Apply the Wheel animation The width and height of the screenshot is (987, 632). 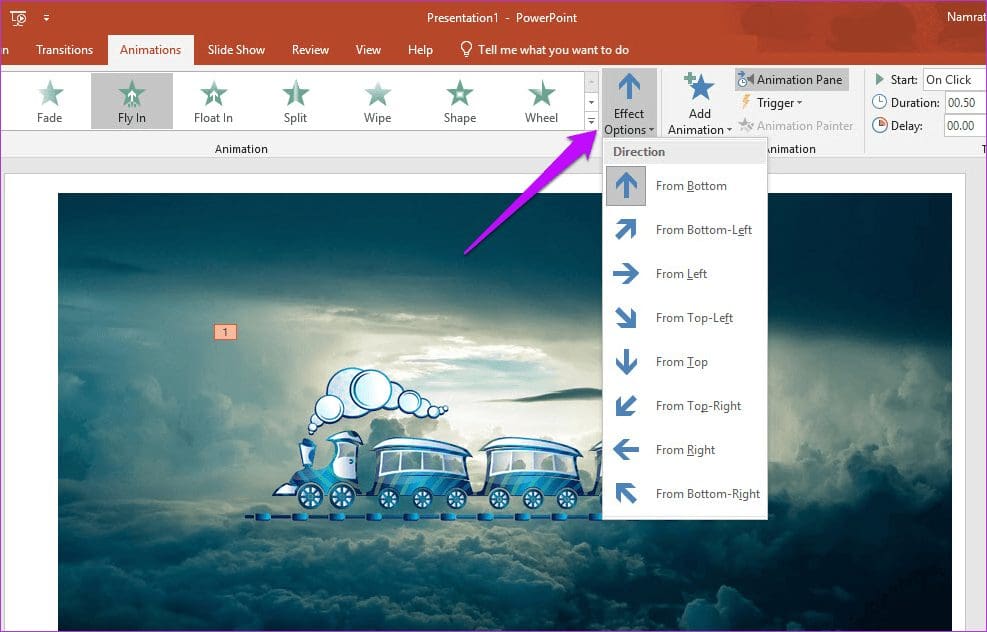pos(541,100)
